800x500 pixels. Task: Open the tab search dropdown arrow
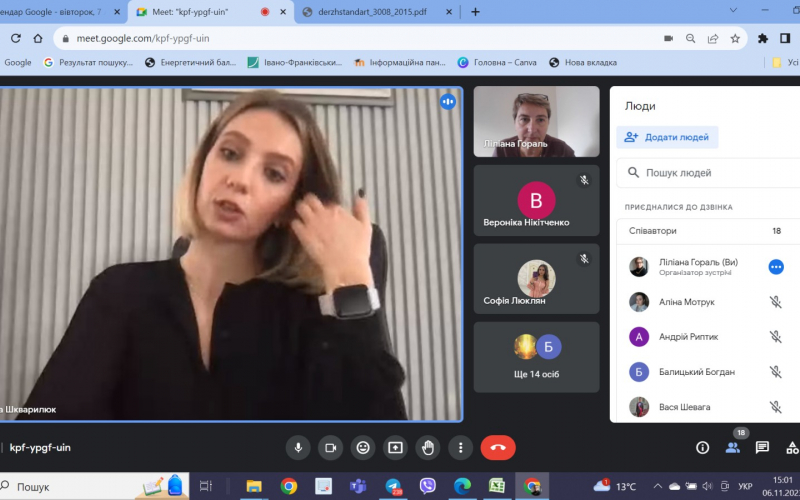(733, 10)
